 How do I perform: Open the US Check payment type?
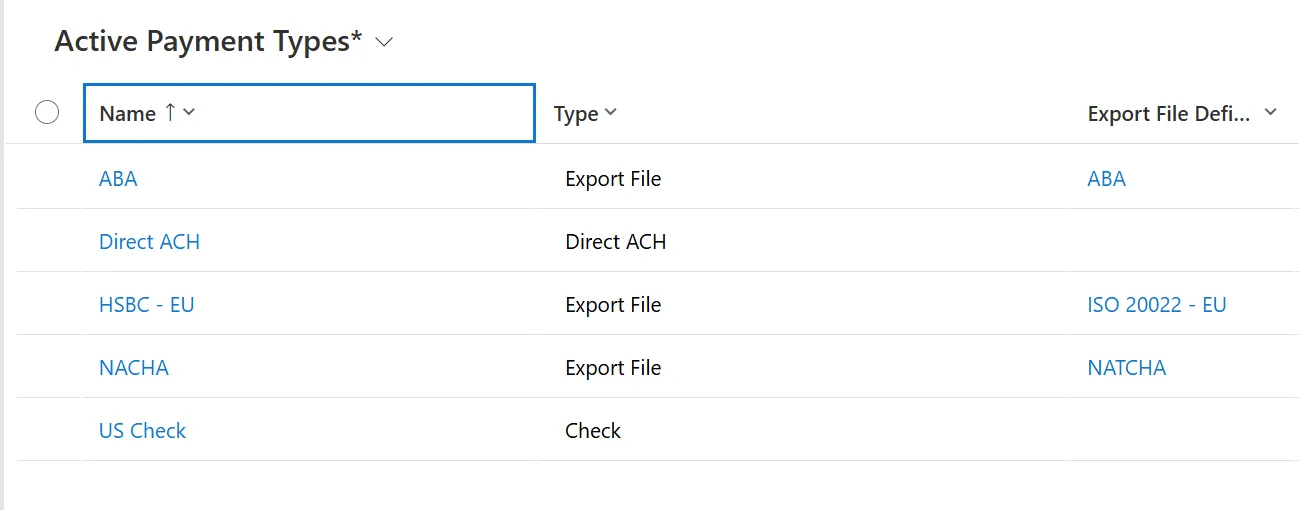click(142, 431)
